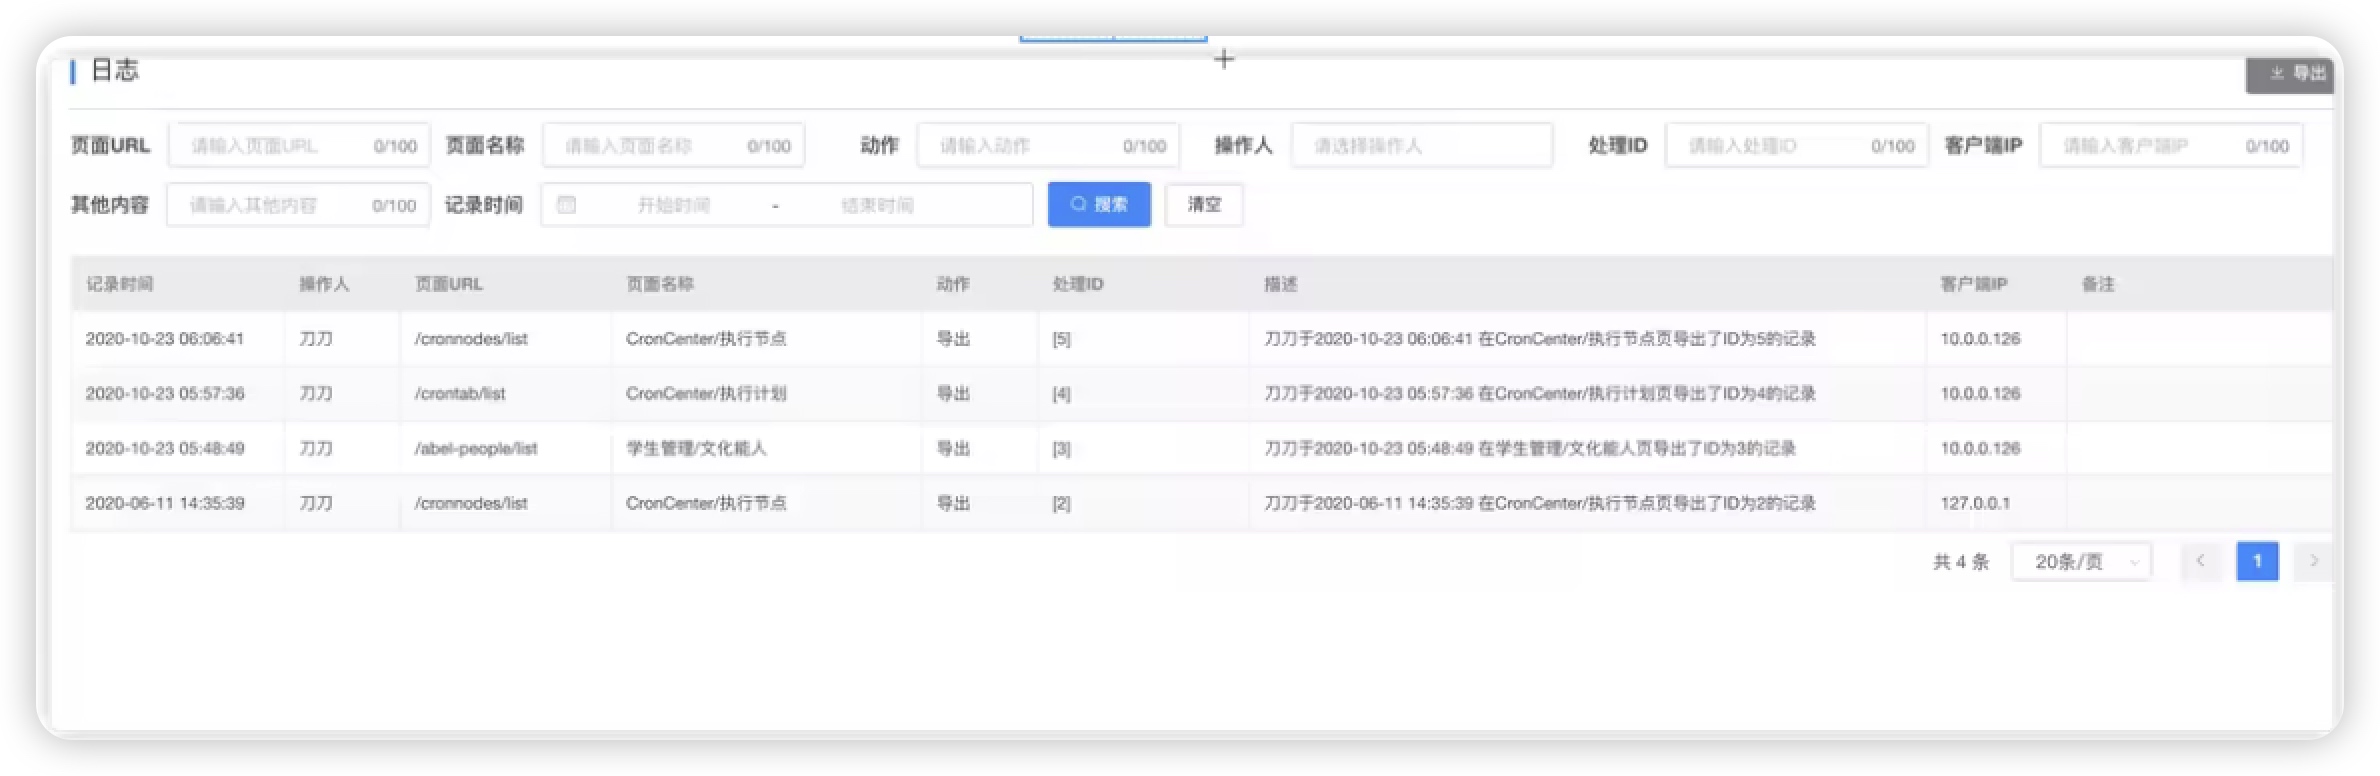
Task: Click description of ID为5的记录 row
Action: click(1540, 339)
